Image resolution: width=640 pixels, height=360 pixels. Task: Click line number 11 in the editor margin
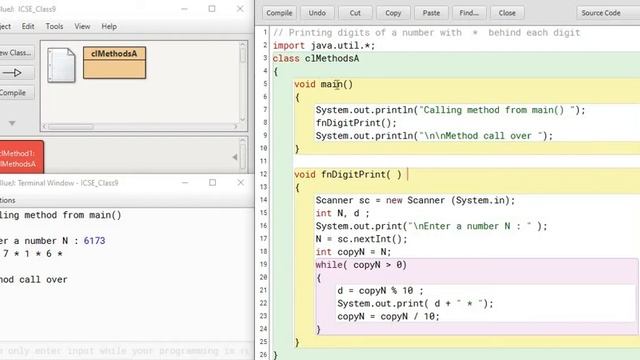pyautogui.click(x=263, y=161)
